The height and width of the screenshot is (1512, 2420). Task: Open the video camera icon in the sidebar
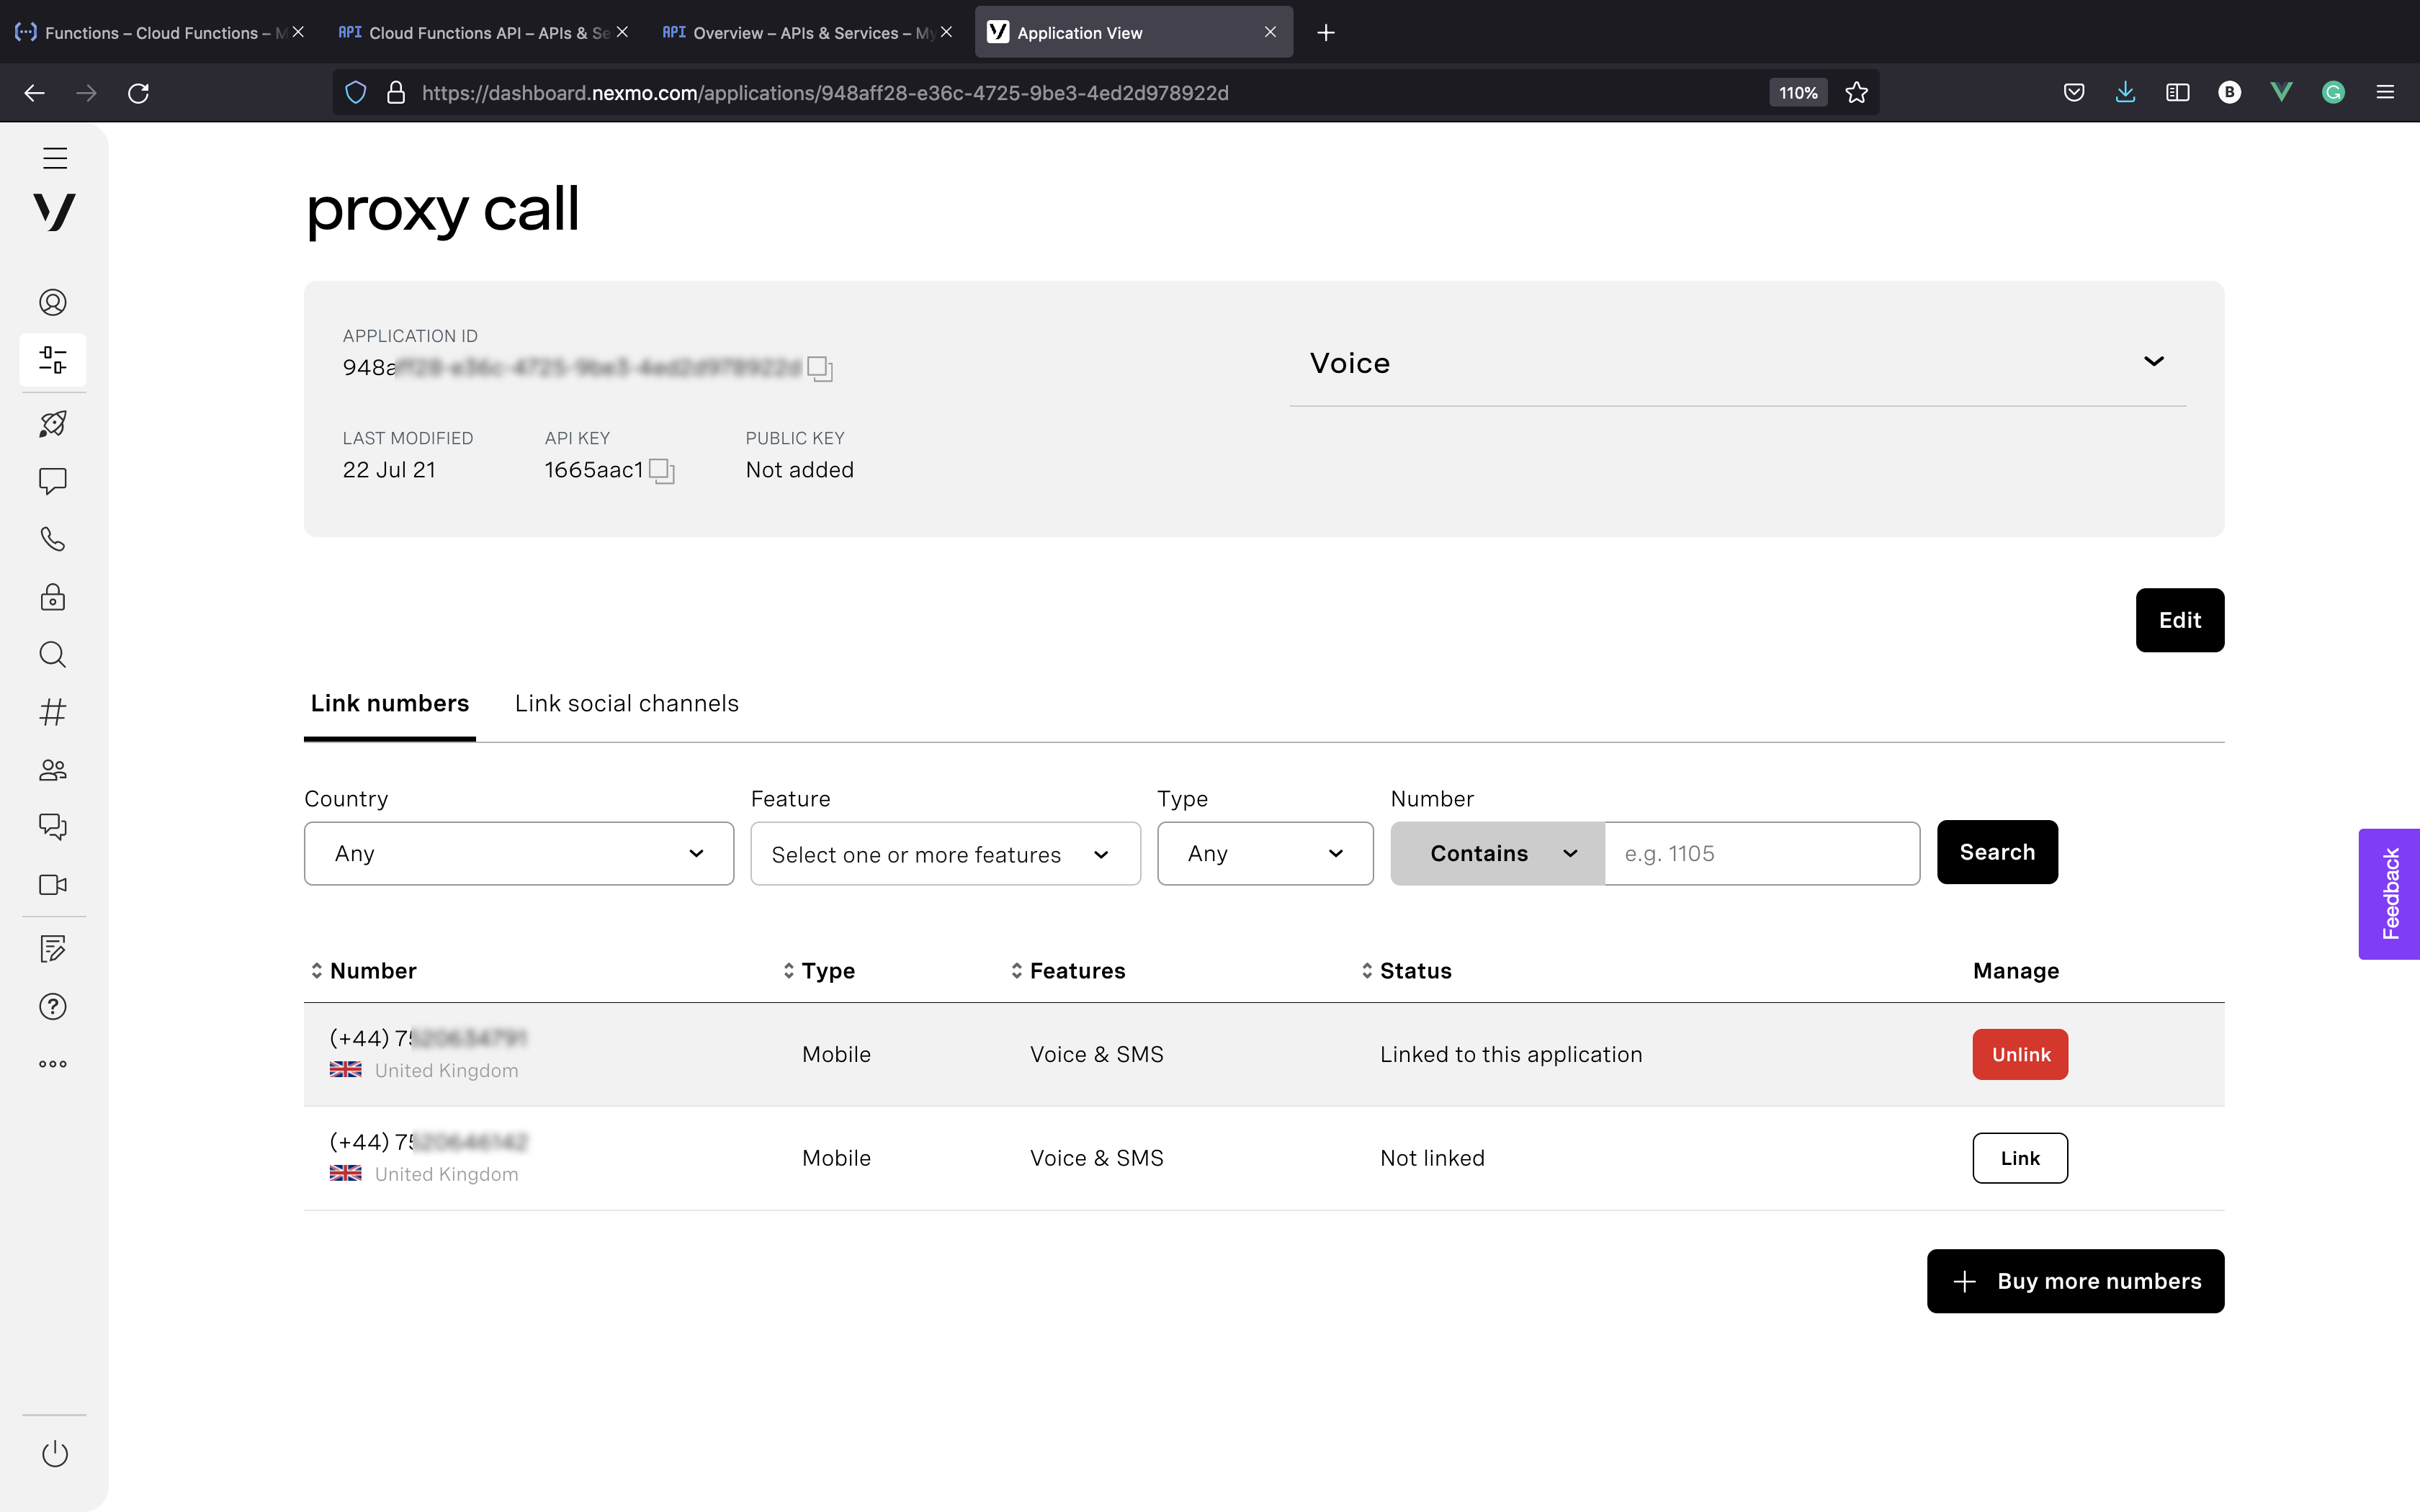tap(53, 885)
